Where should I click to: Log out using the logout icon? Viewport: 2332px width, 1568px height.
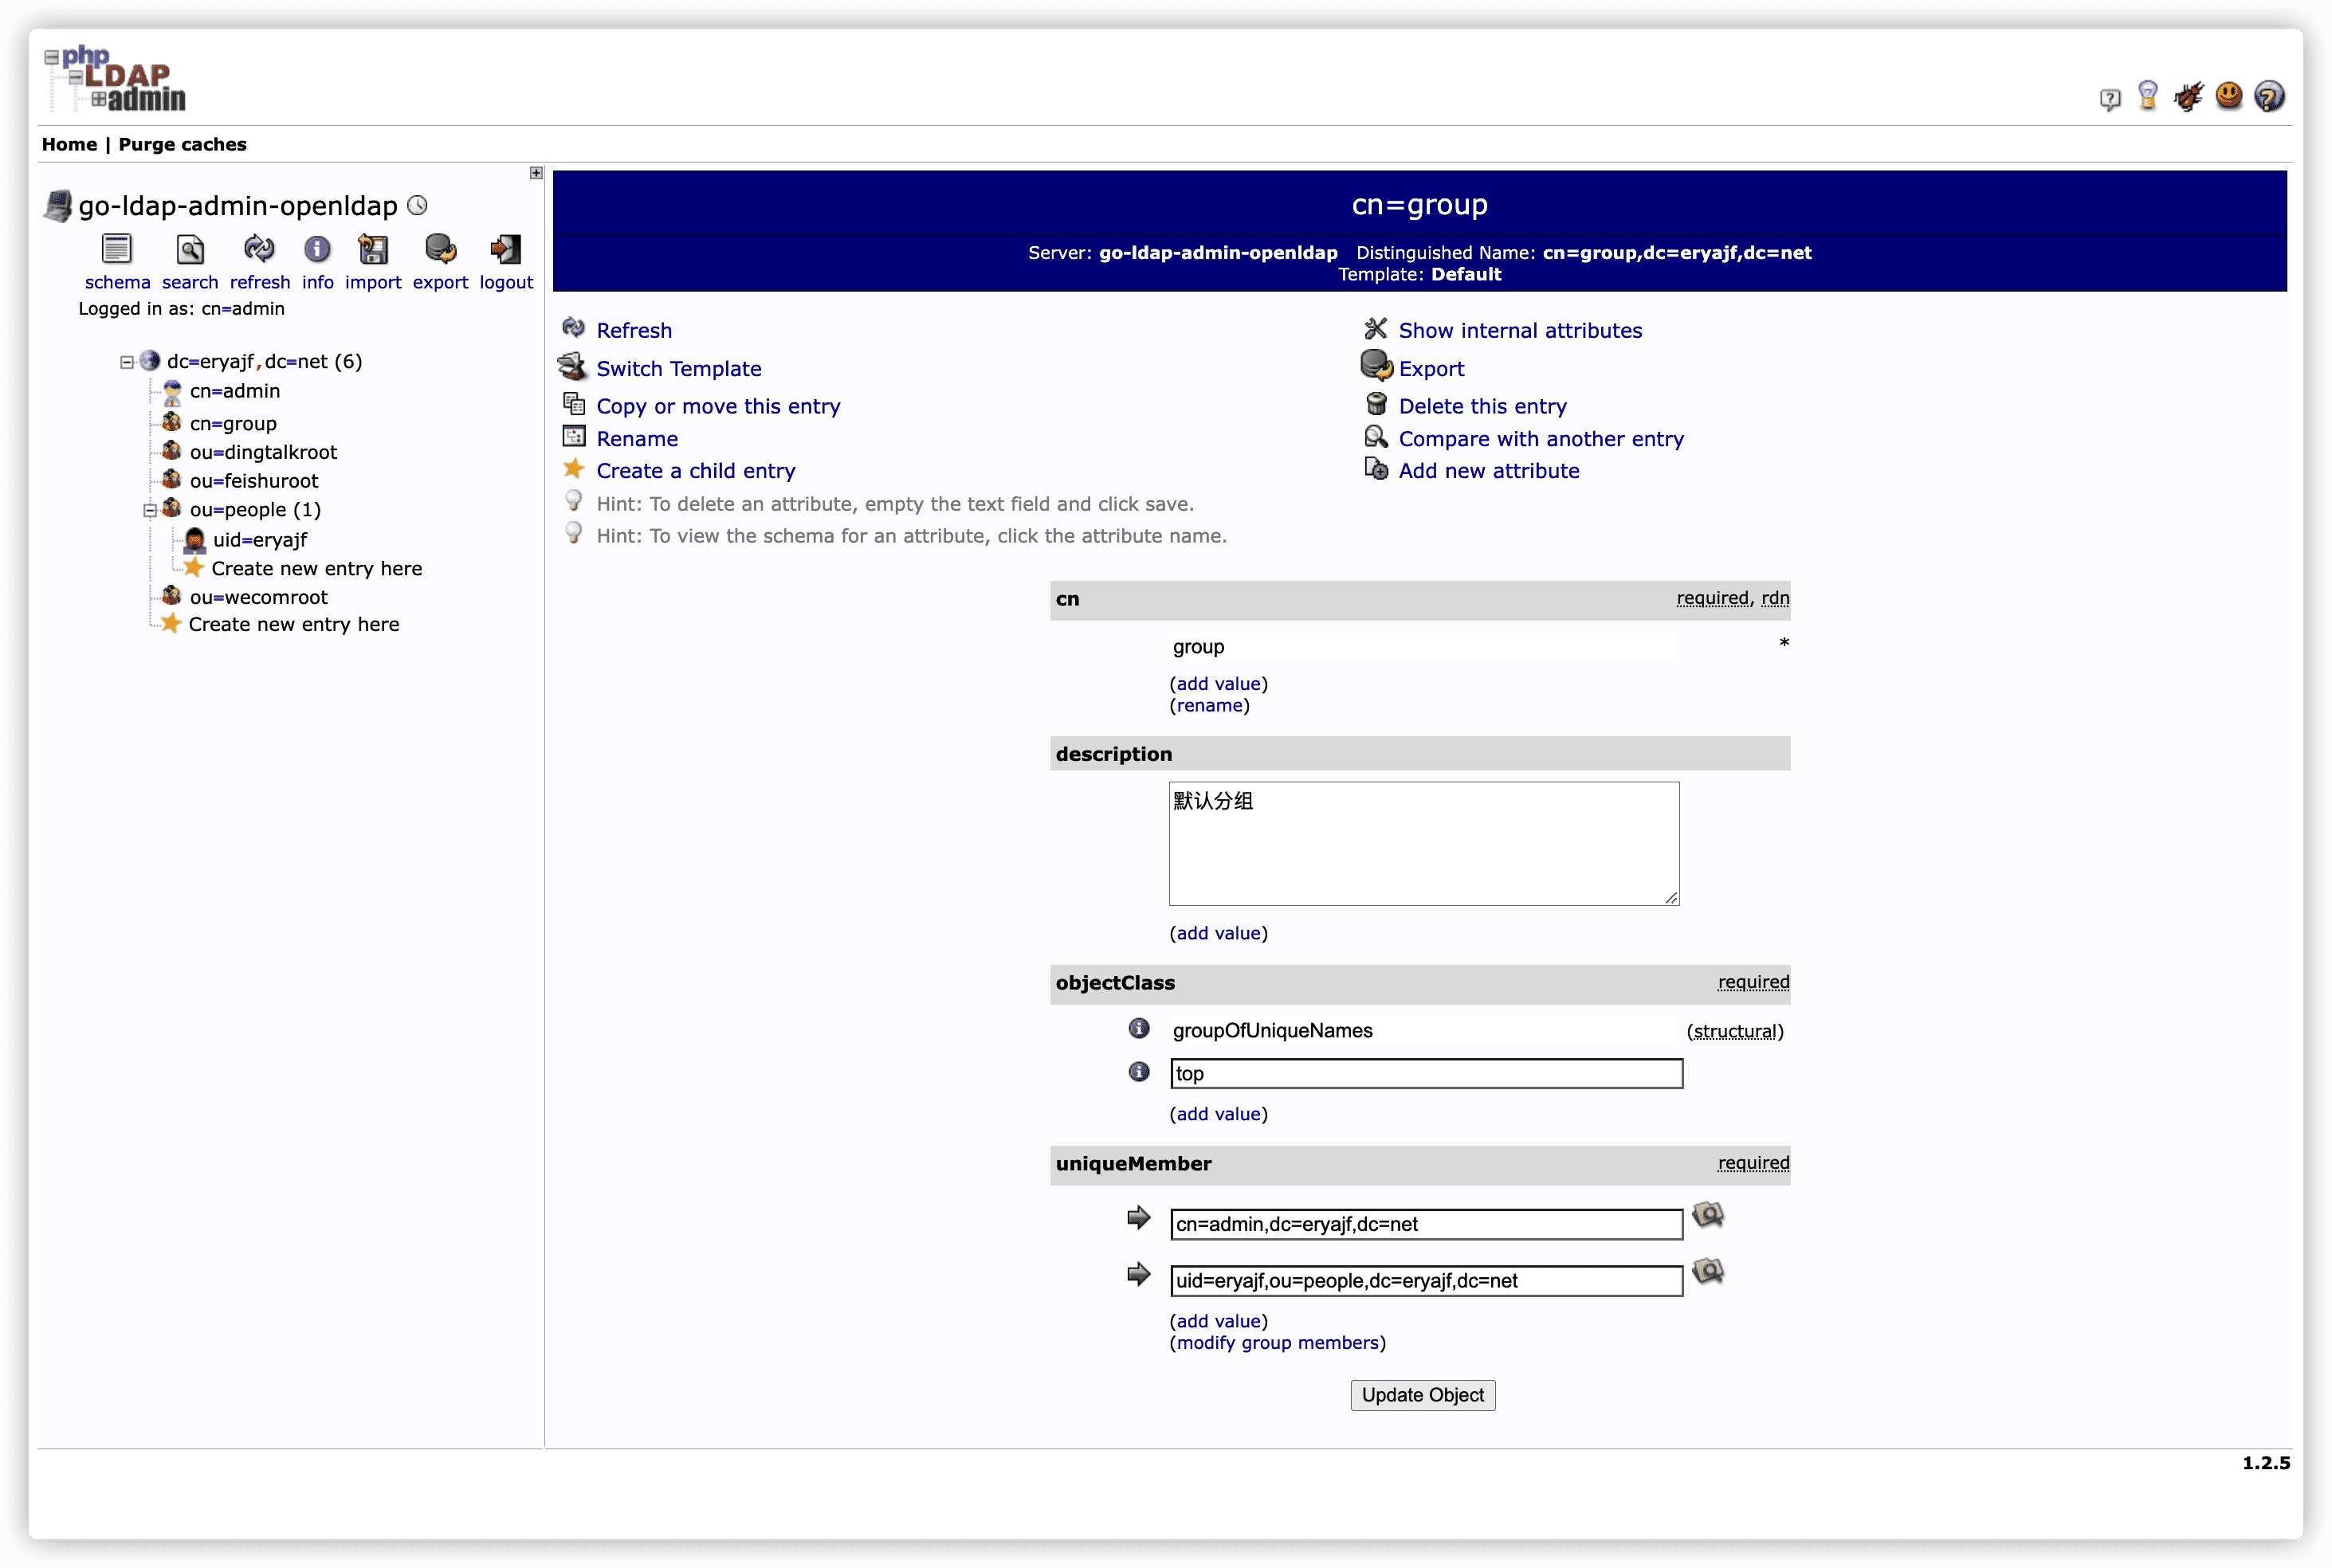tap(505, 249)
